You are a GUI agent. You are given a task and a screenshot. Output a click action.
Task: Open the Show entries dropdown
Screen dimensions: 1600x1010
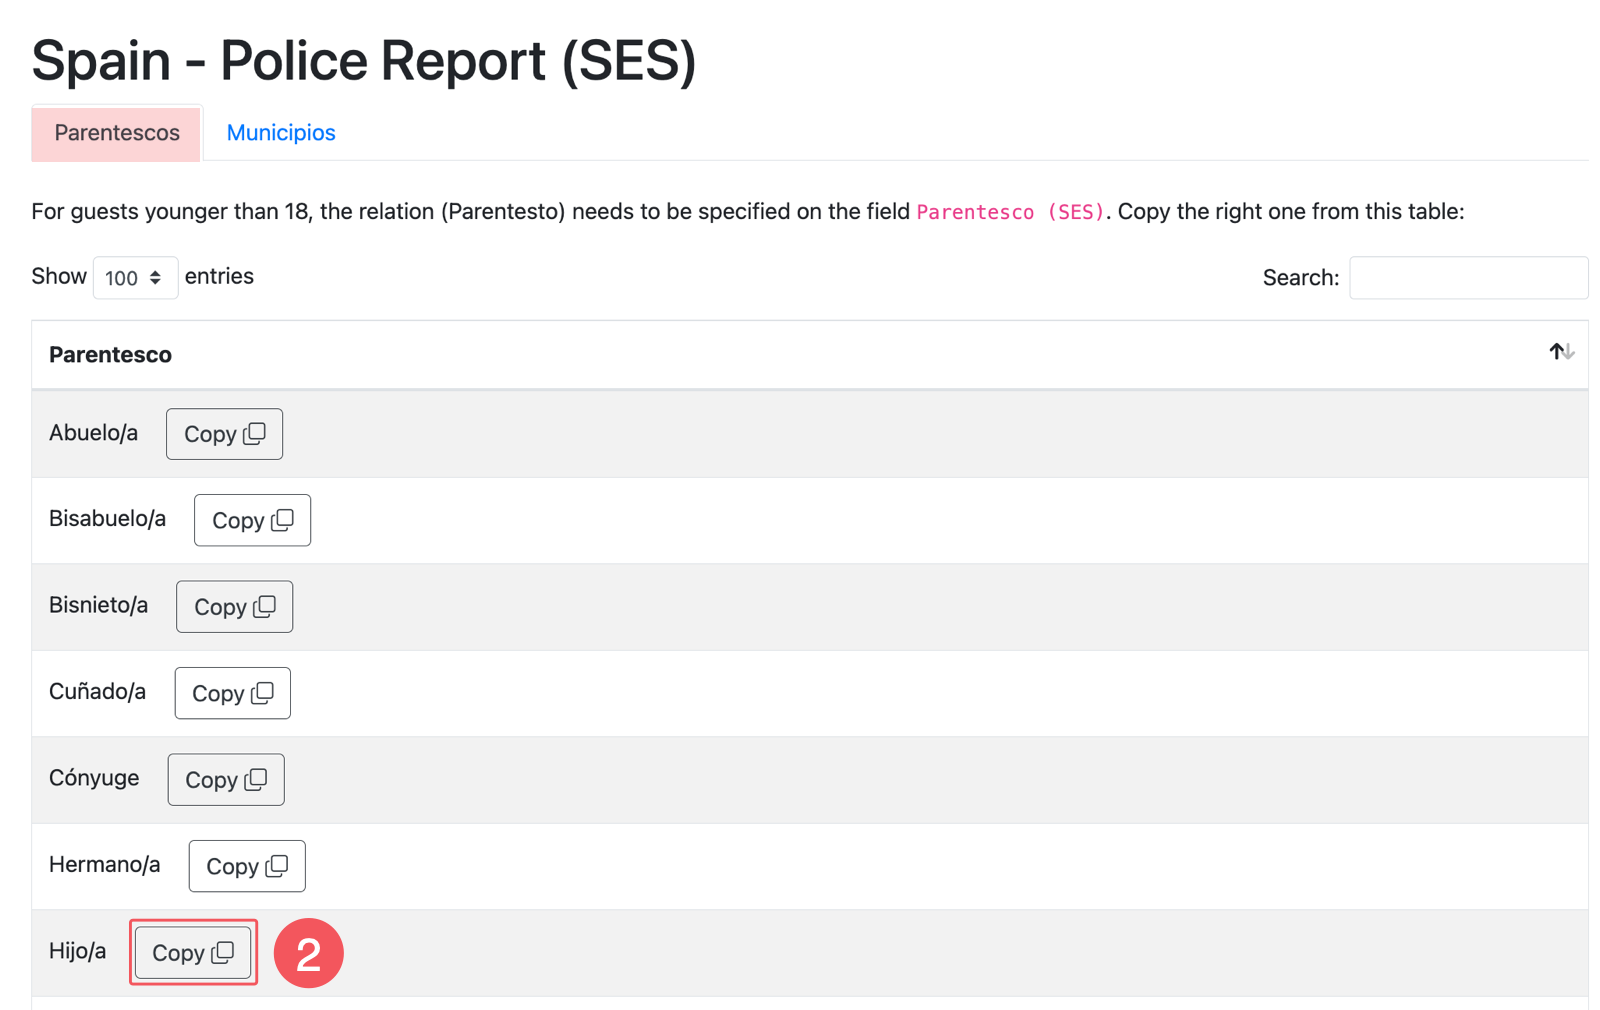click(x=135, y=278)
